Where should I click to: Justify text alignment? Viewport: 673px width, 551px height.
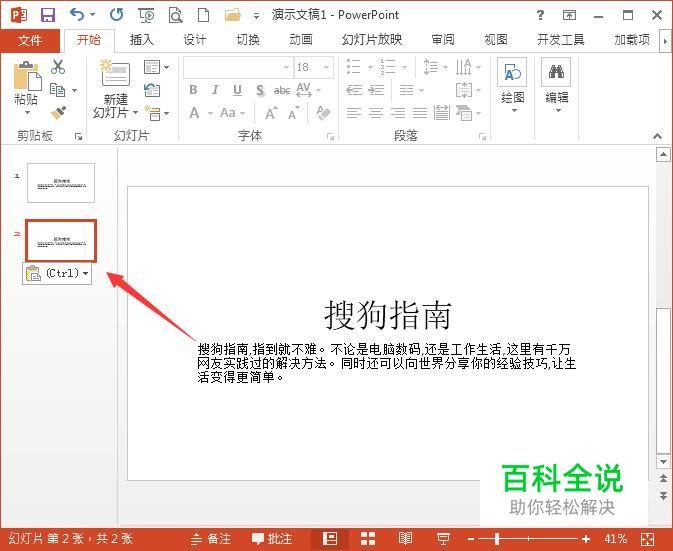[x=420, y=113]
